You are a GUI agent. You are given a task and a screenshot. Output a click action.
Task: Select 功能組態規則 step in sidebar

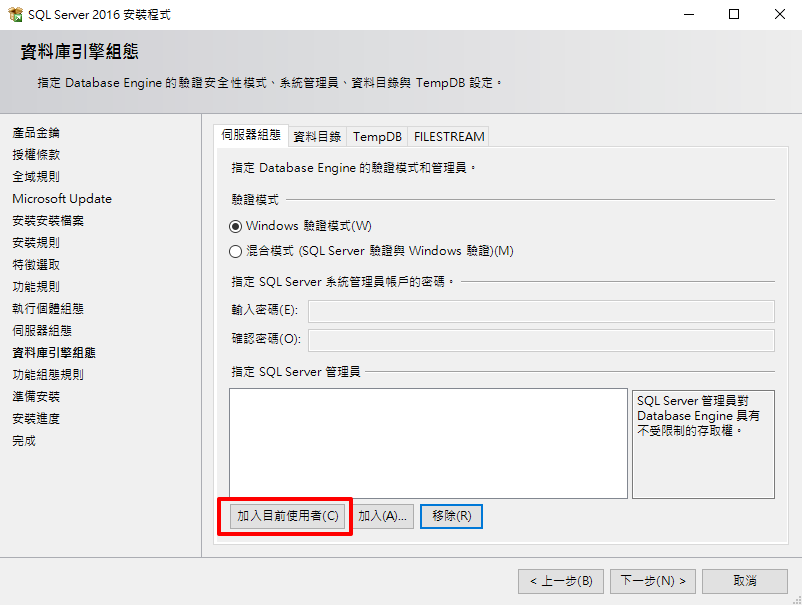48,375
